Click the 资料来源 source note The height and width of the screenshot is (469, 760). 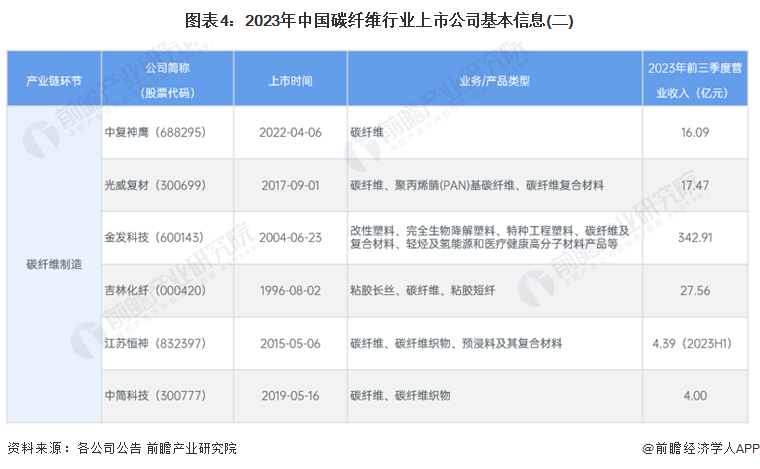point(122,449)
